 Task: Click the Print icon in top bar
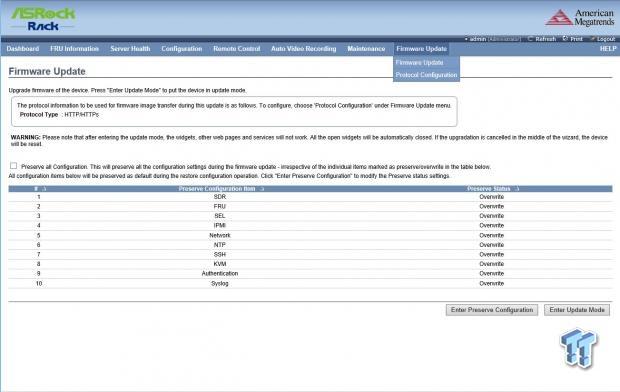click(x=565, y=39)
